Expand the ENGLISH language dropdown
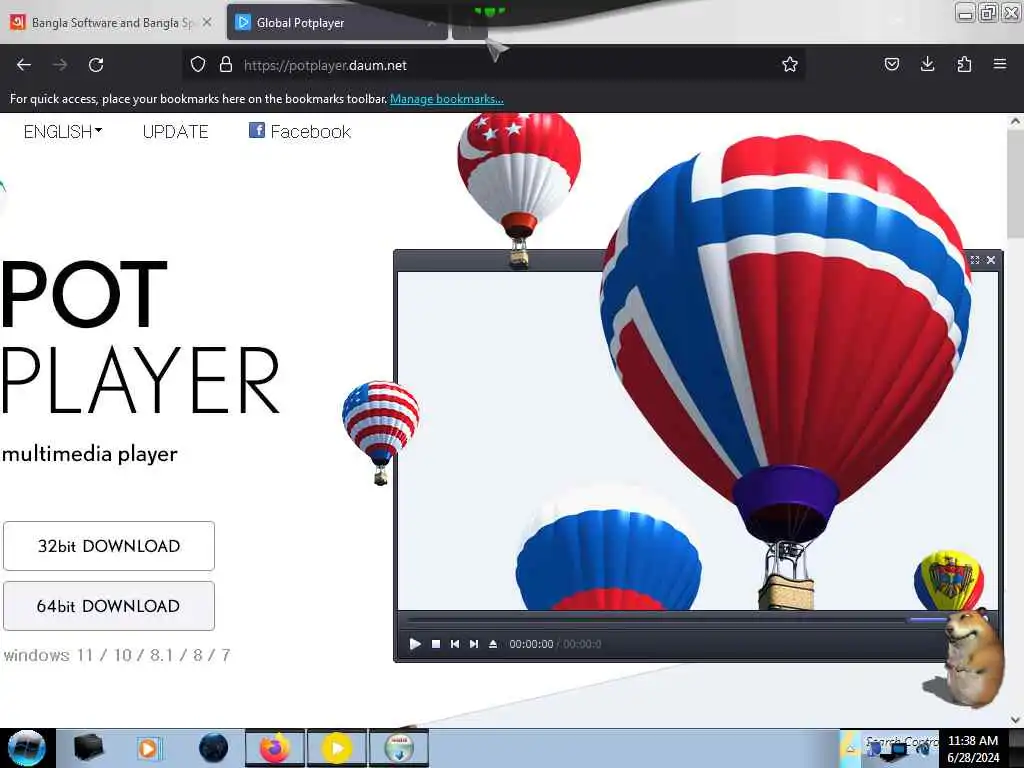1024x768 pixels. (63, 132)
